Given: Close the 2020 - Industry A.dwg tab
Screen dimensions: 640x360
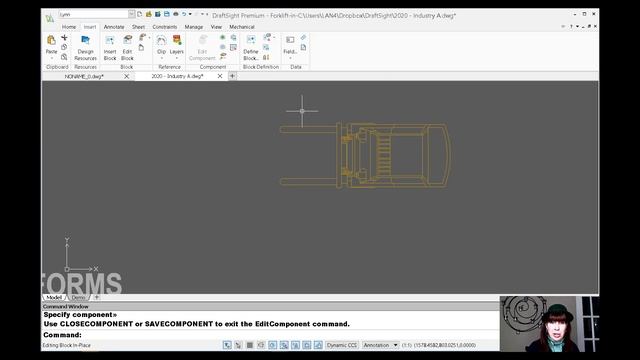Looking at the screenshot, I should 220,76.
